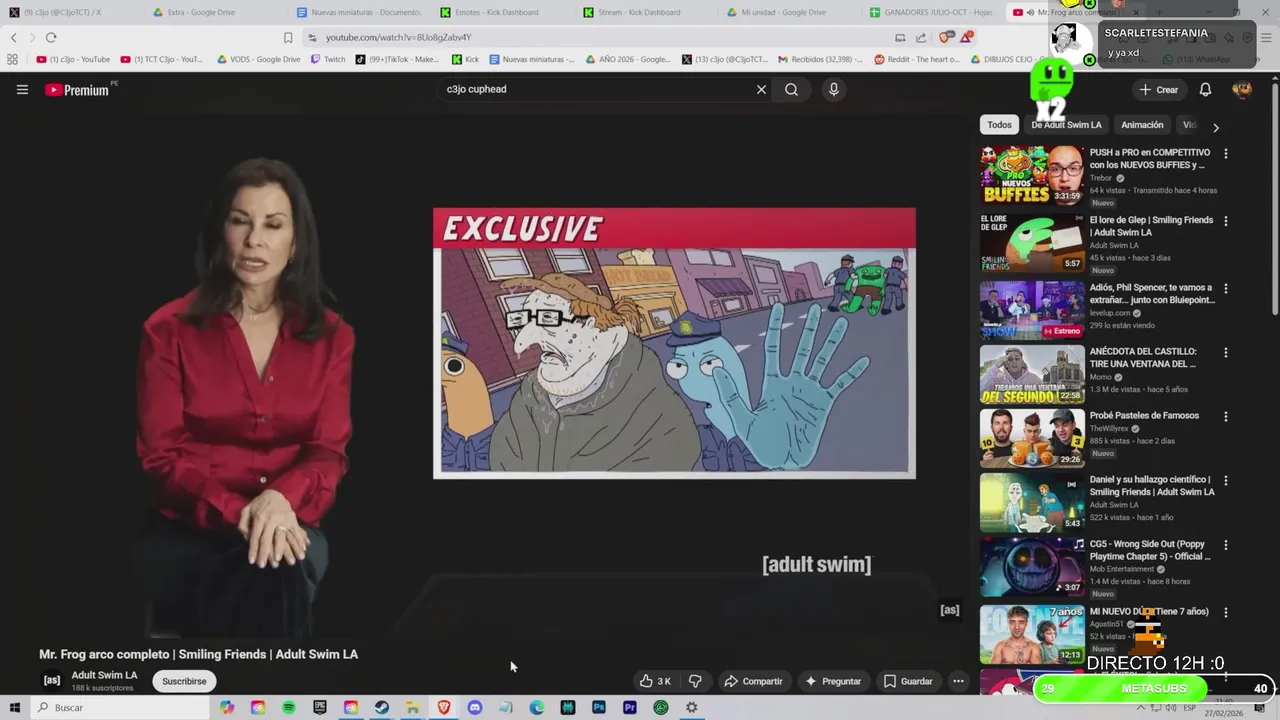Open Discord from the taskbar

pyautogui.click(x=475, y=707)
